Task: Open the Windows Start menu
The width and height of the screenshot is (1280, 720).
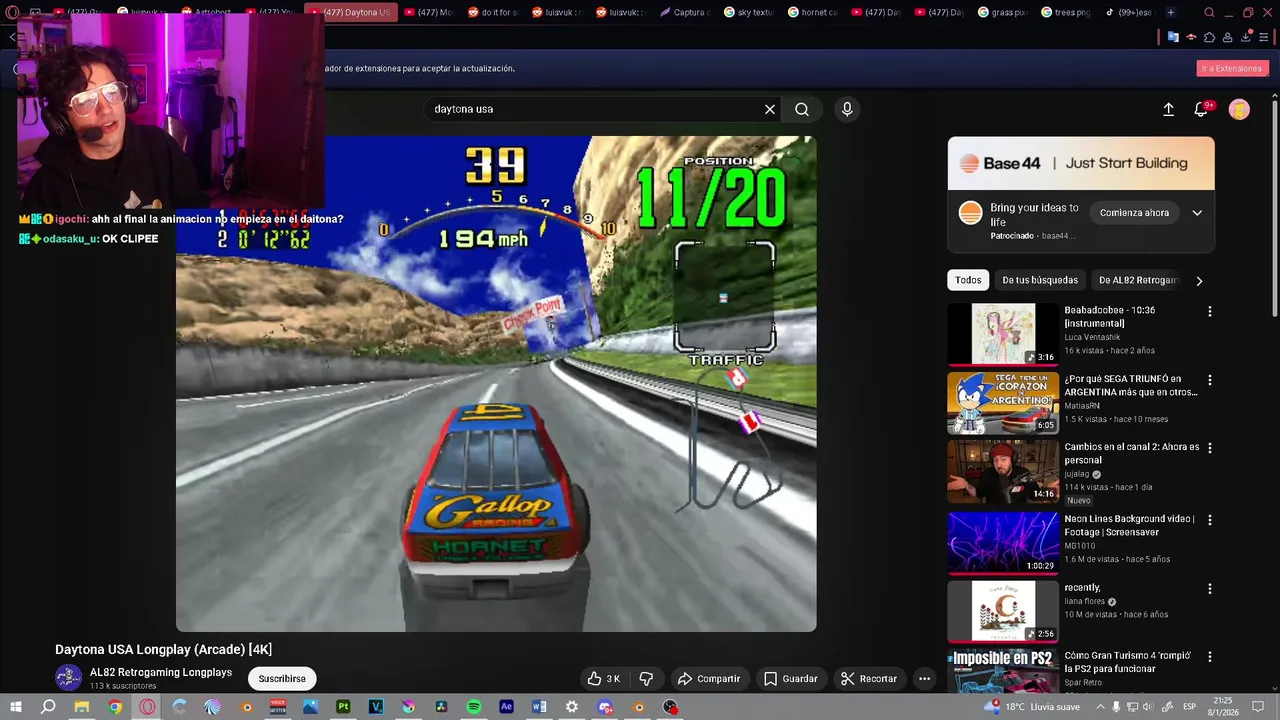Action: point(15,707)
